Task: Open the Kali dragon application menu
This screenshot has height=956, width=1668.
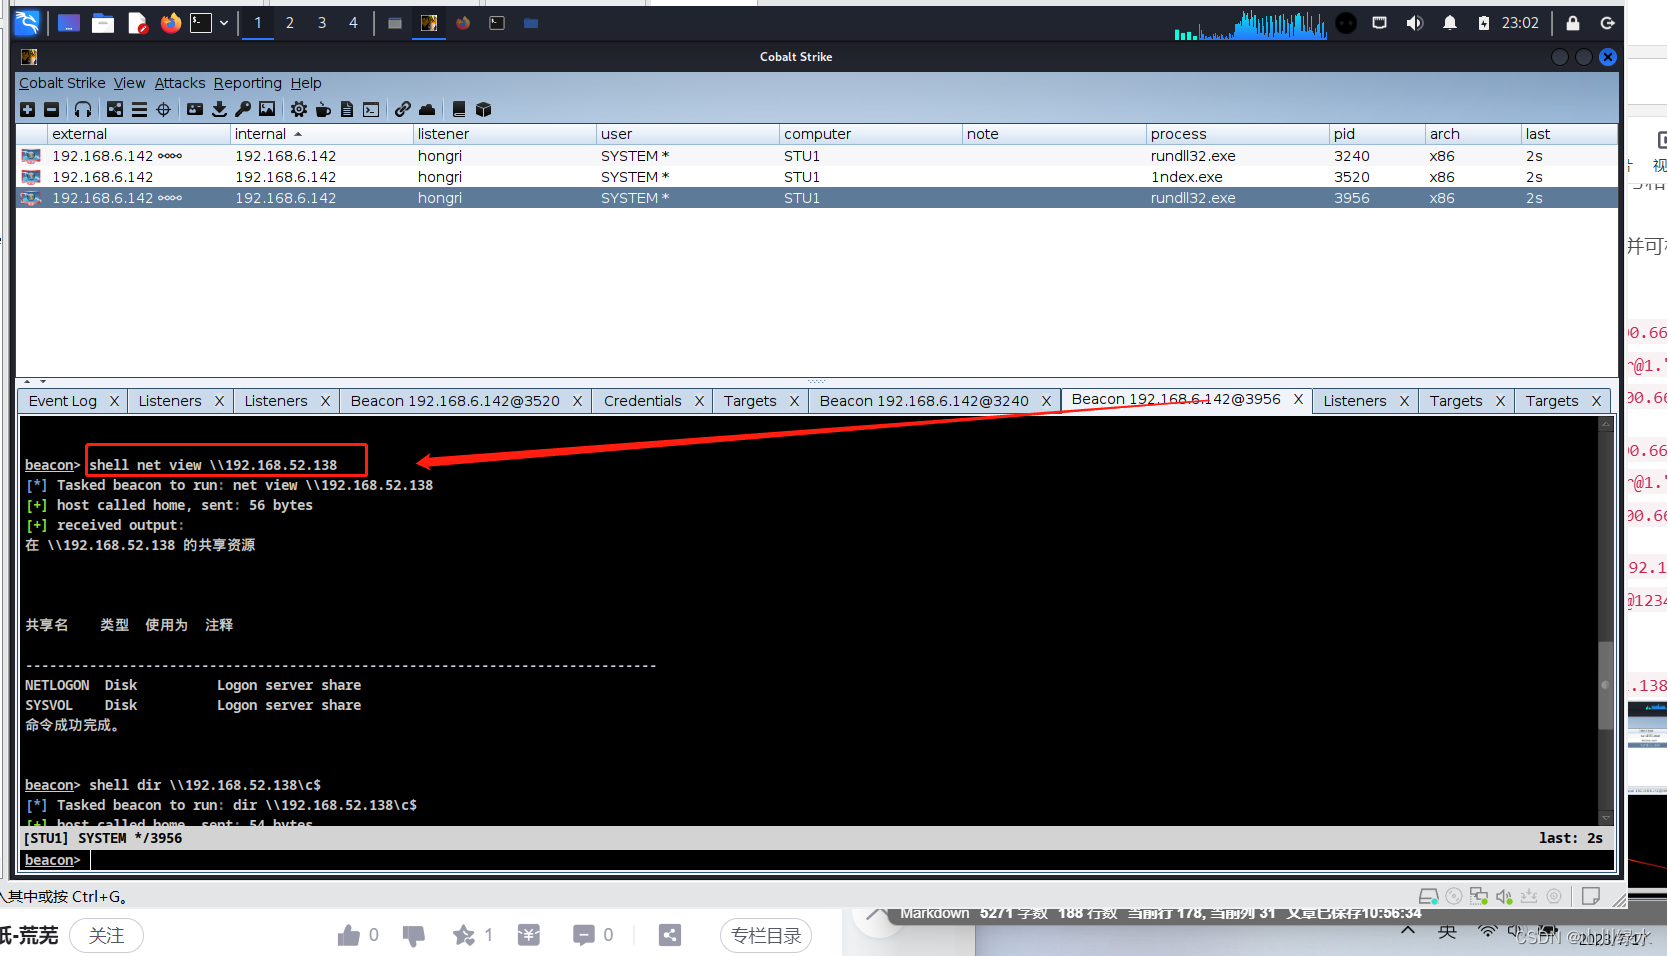Action: (27, 23)
